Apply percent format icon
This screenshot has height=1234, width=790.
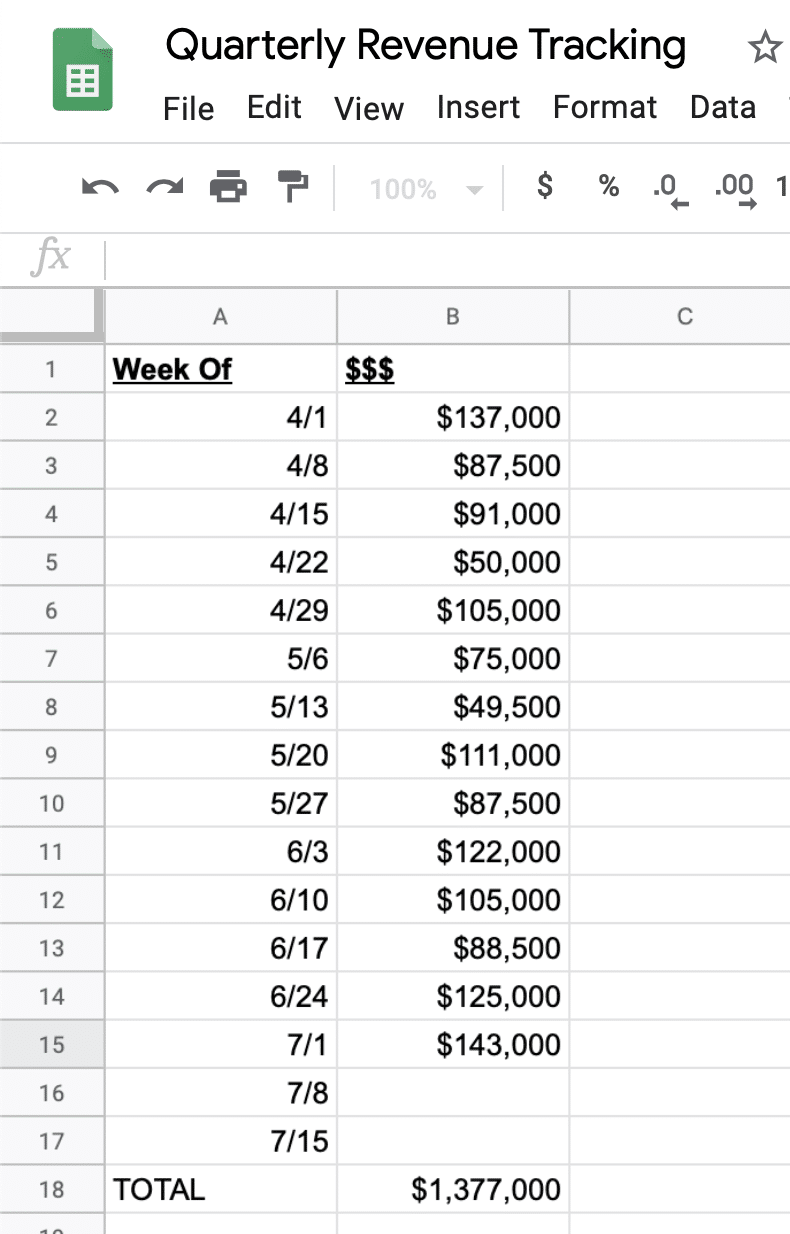click(x=608, y=185)
